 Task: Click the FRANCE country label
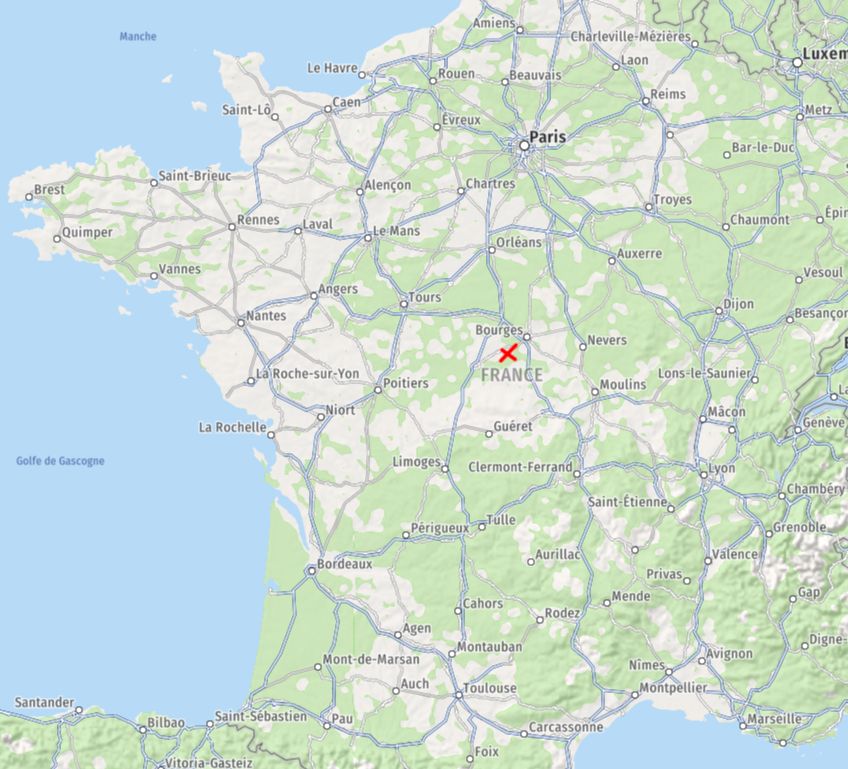[x=512, y=375]
